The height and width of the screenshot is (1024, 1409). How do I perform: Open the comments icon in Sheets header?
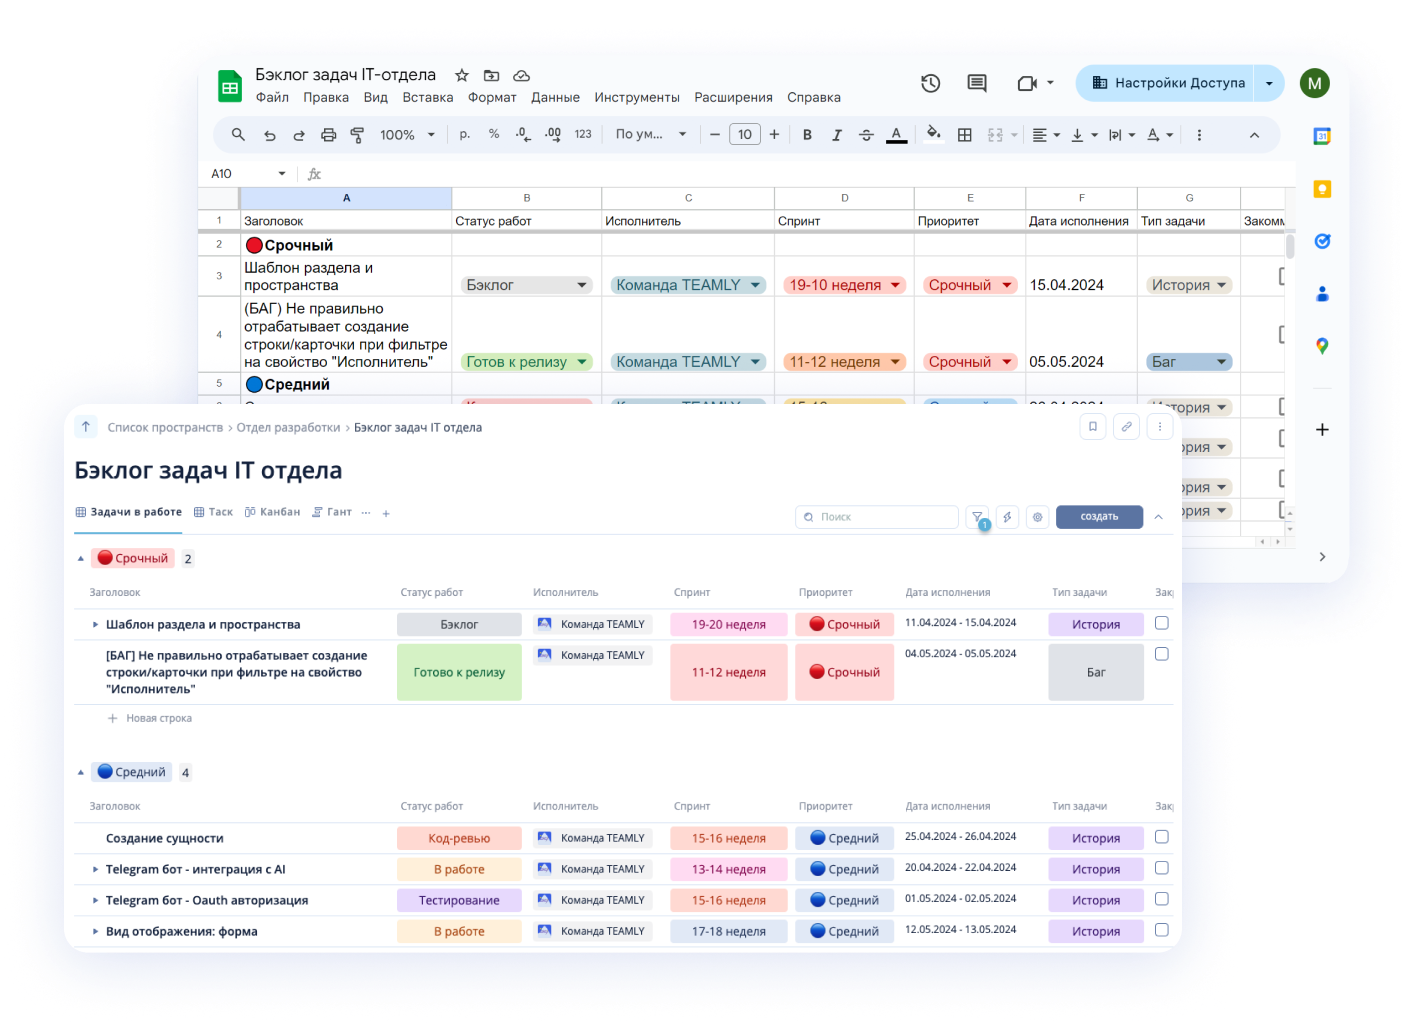click(977, 83)
